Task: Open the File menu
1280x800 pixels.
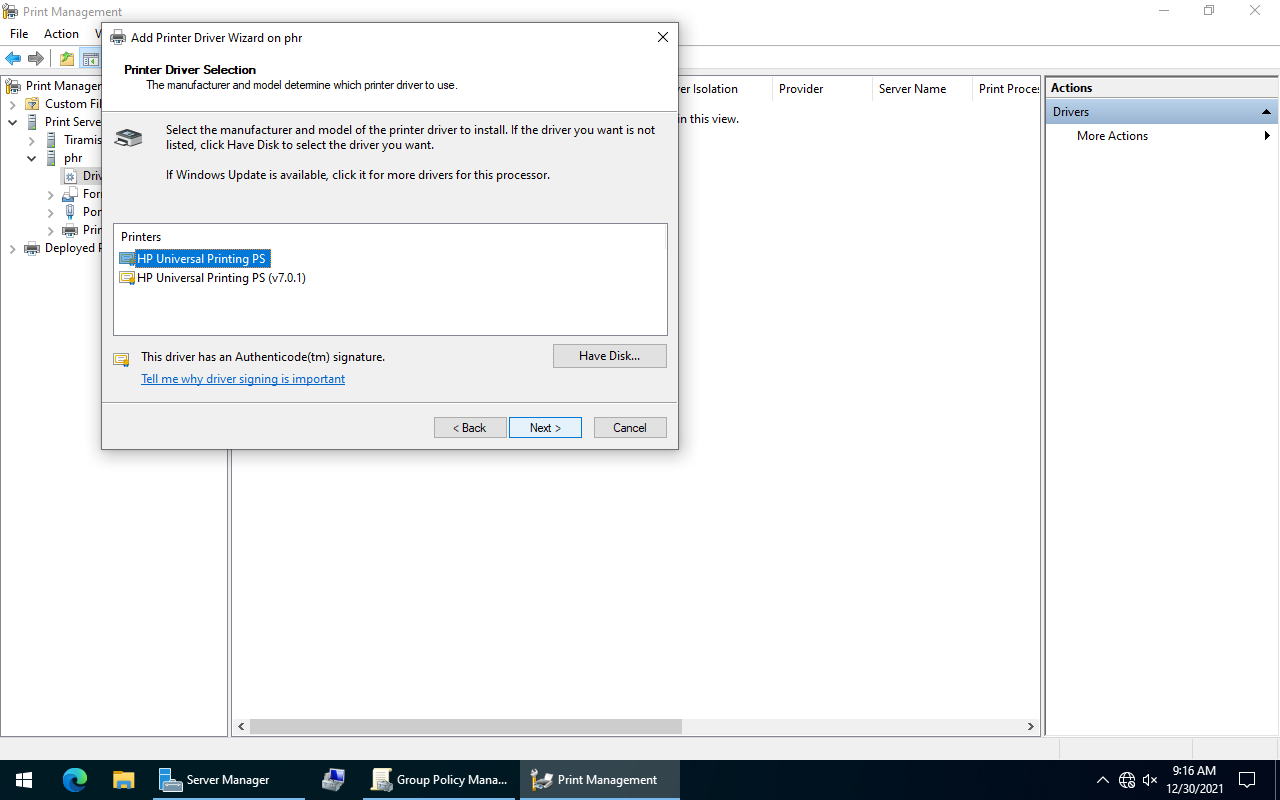Action: pos(19,34)
